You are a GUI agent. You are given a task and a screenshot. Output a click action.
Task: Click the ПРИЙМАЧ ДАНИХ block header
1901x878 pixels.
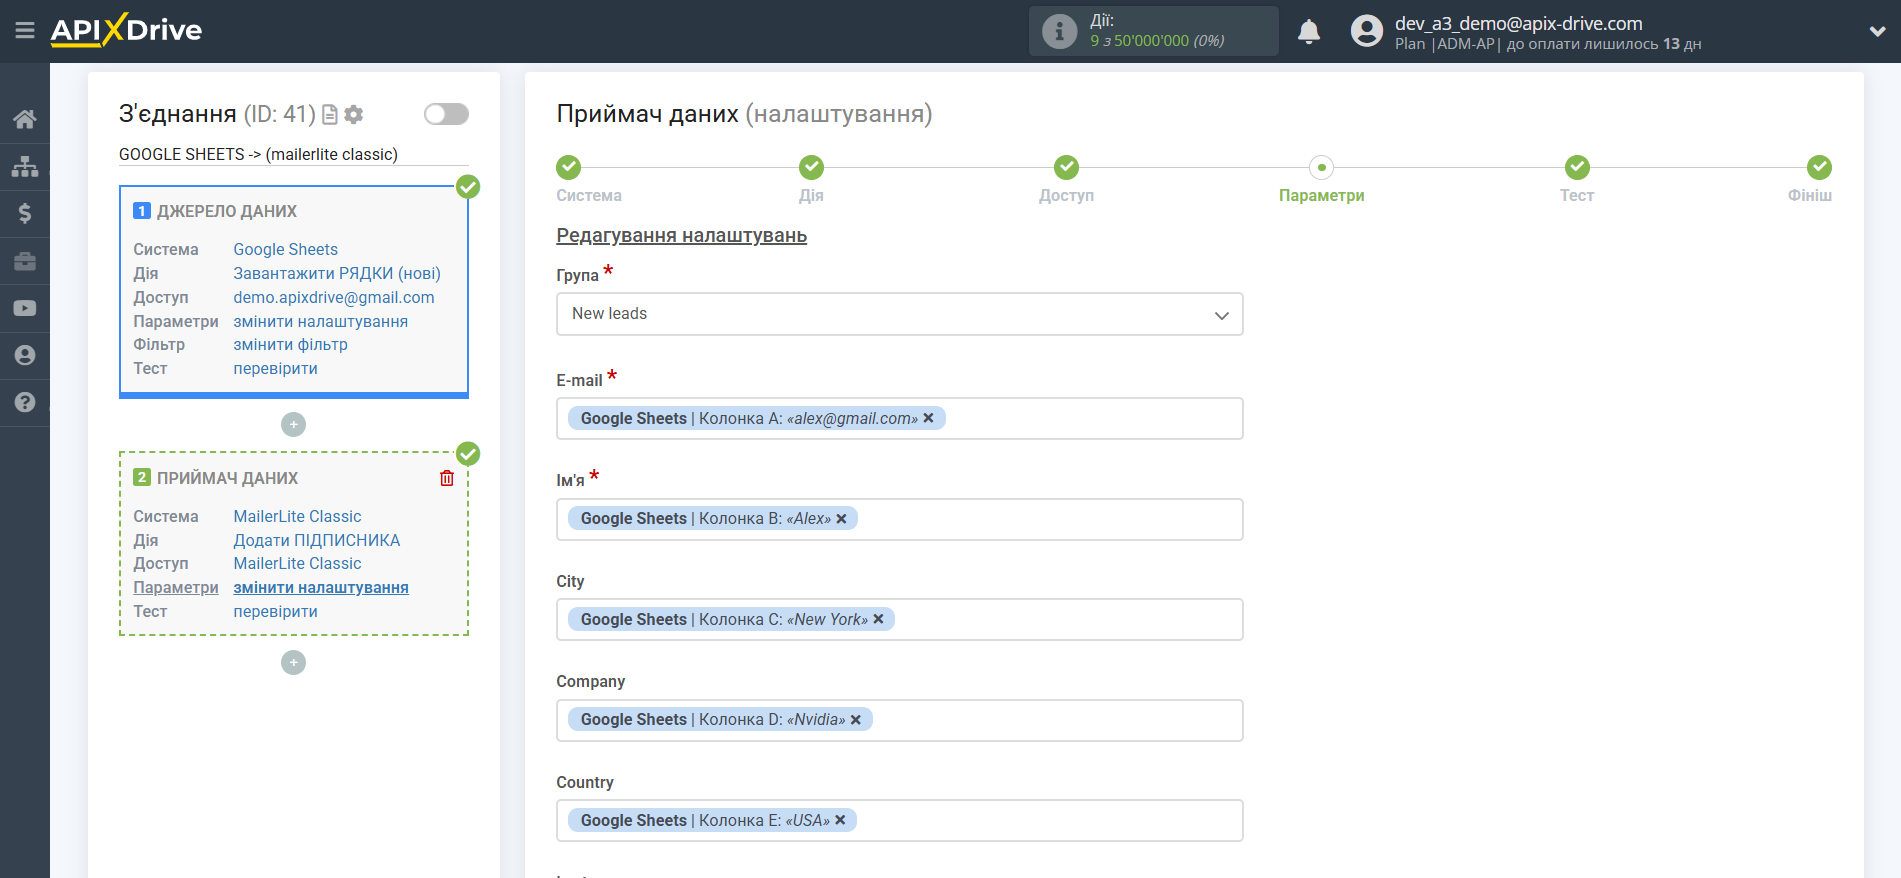(x=228, y=478)
